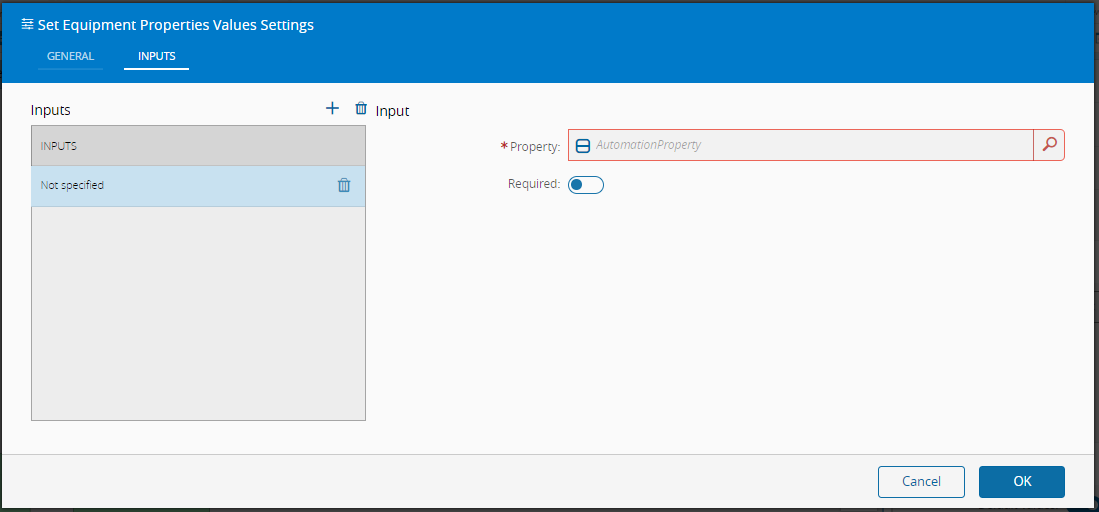Viewport: 1099px width, 512px height.
Task: Click the empty area of the Inputs list
Action: [x=198, y=313]
